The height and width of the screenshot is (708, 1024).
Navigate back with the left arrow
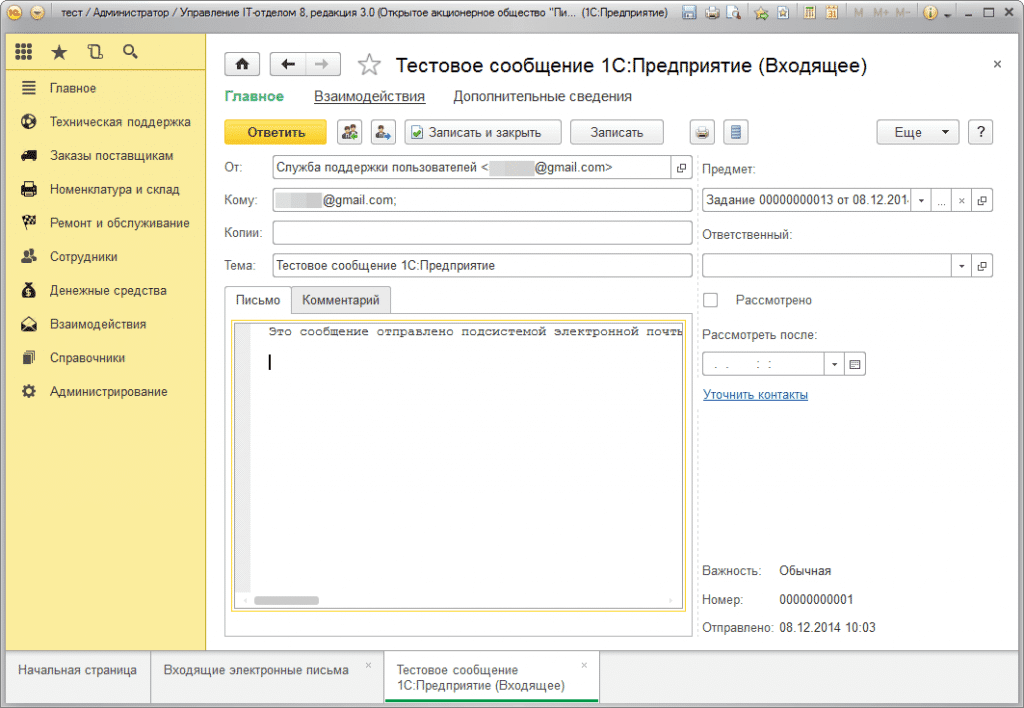pos(288,64)
